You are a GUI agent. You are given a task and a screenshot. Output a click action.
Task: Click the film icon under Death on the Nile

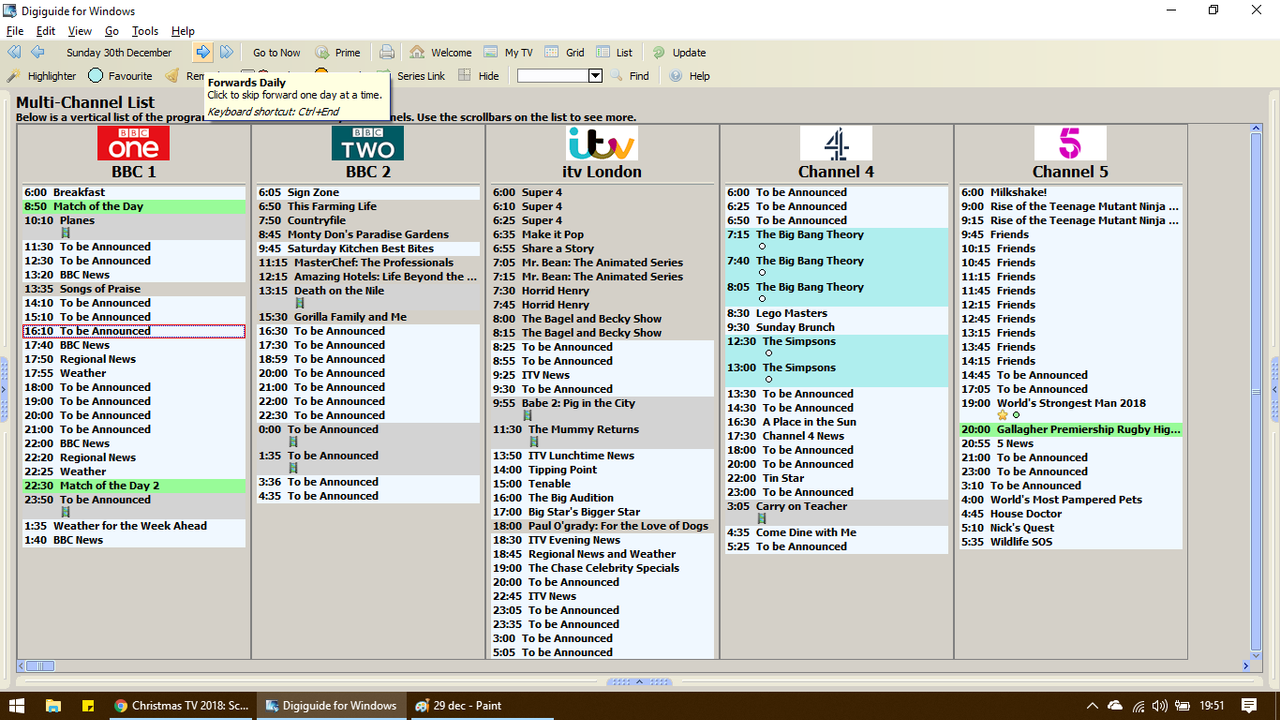pos(299,303)
